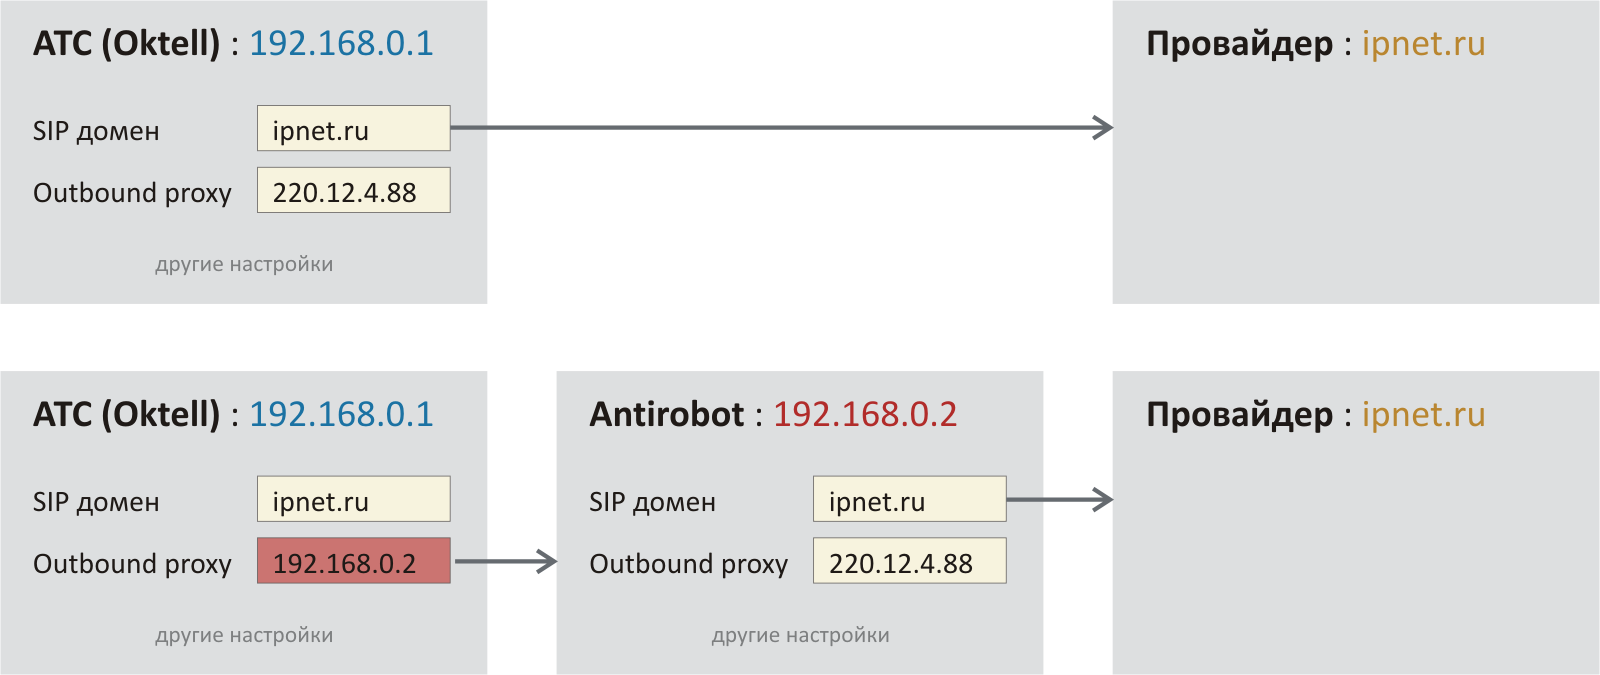1600x675 pixels.
Task: Click the SIP домен field in the bottom АТС panel
Action: [x=353, y=500]
